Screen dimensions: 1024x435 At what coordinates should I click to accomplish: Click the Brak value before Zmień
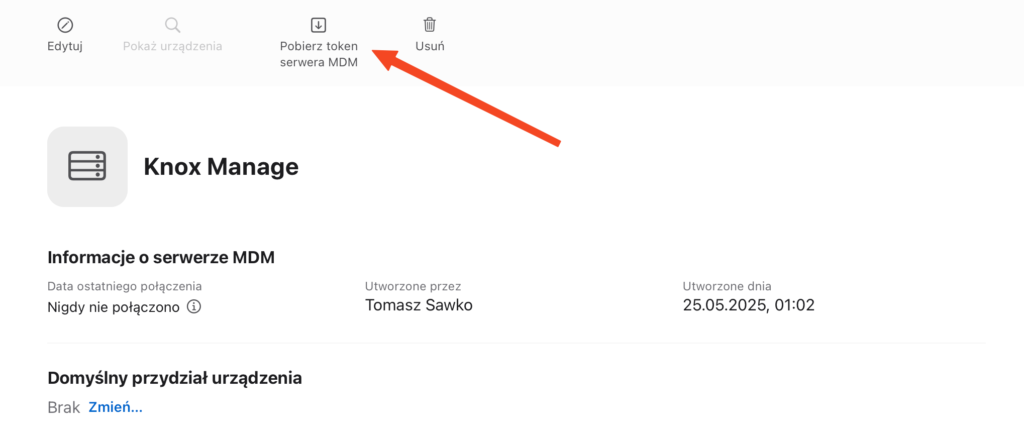[x=64, y=408]
